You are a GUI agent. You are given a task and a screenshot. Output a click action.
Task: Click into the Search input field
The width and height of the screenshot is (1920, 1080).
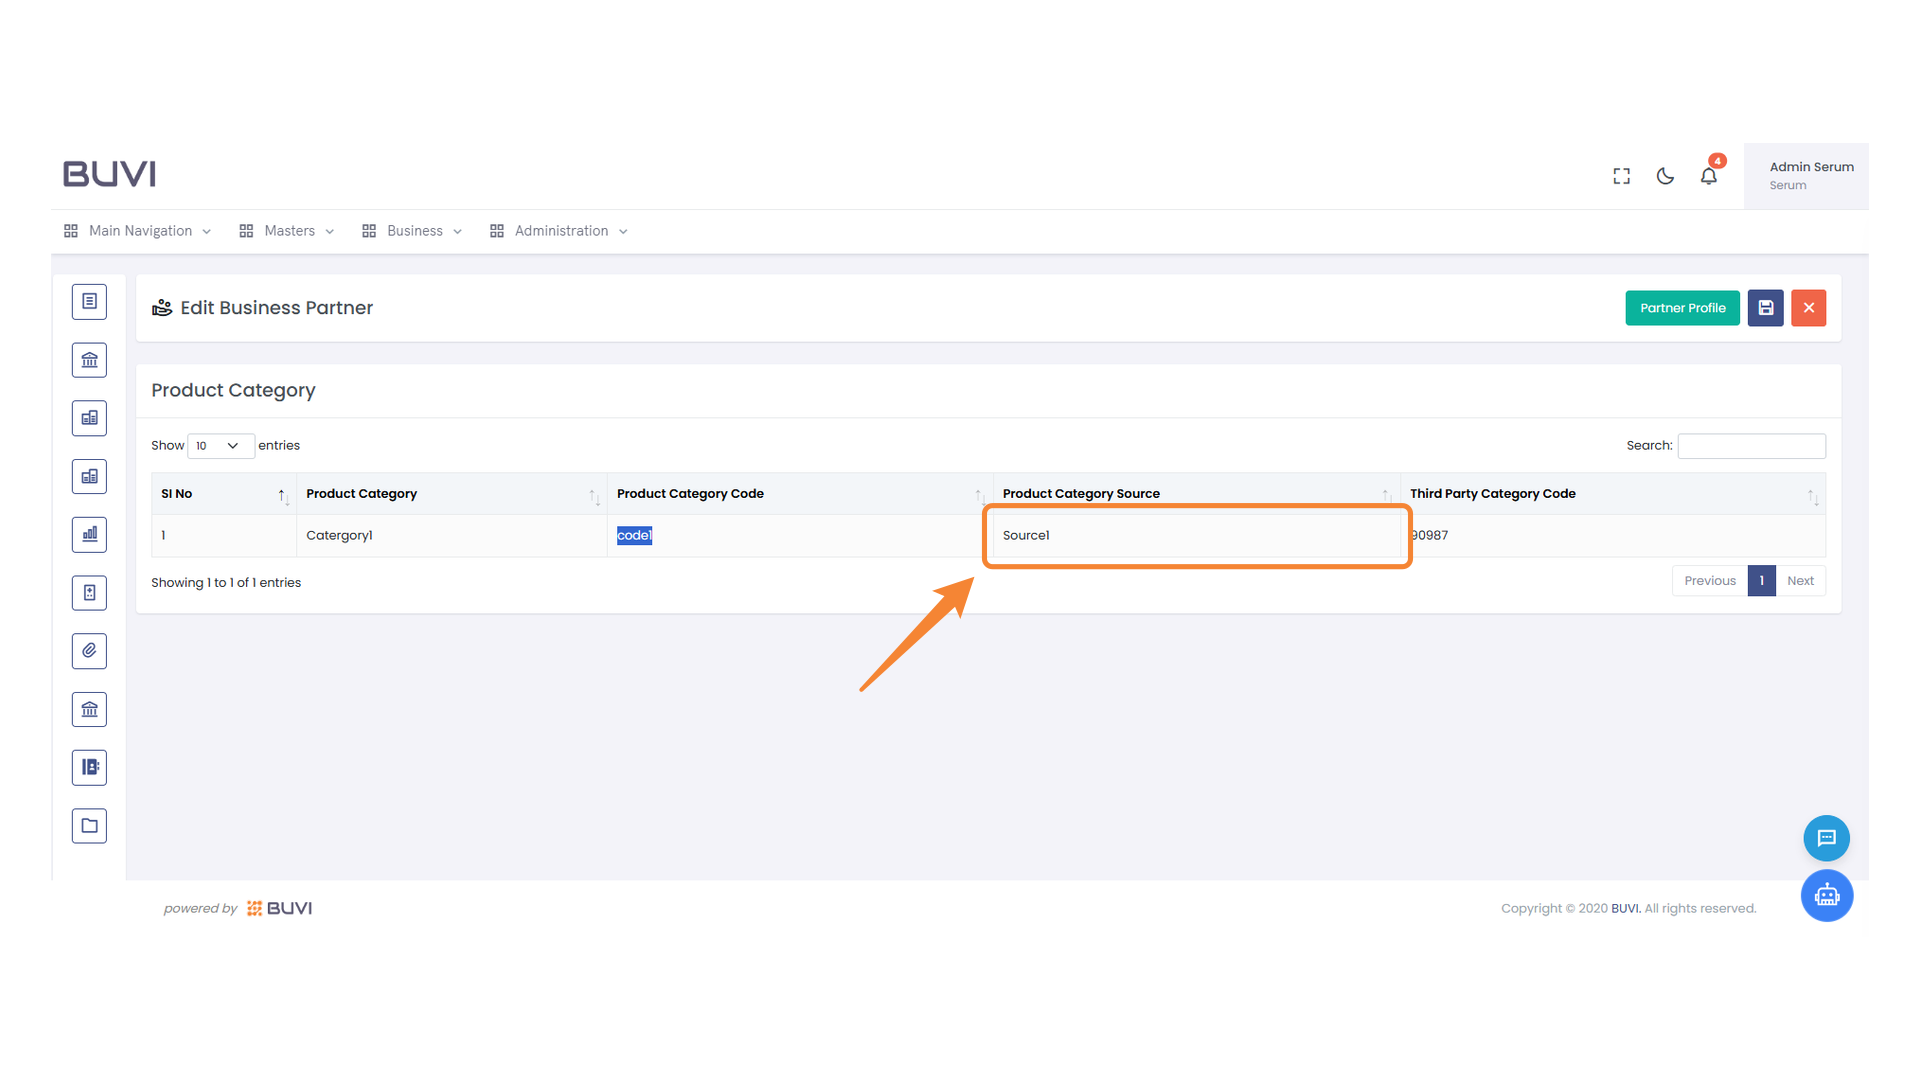pyautogui.click(x=1751, y=446)
